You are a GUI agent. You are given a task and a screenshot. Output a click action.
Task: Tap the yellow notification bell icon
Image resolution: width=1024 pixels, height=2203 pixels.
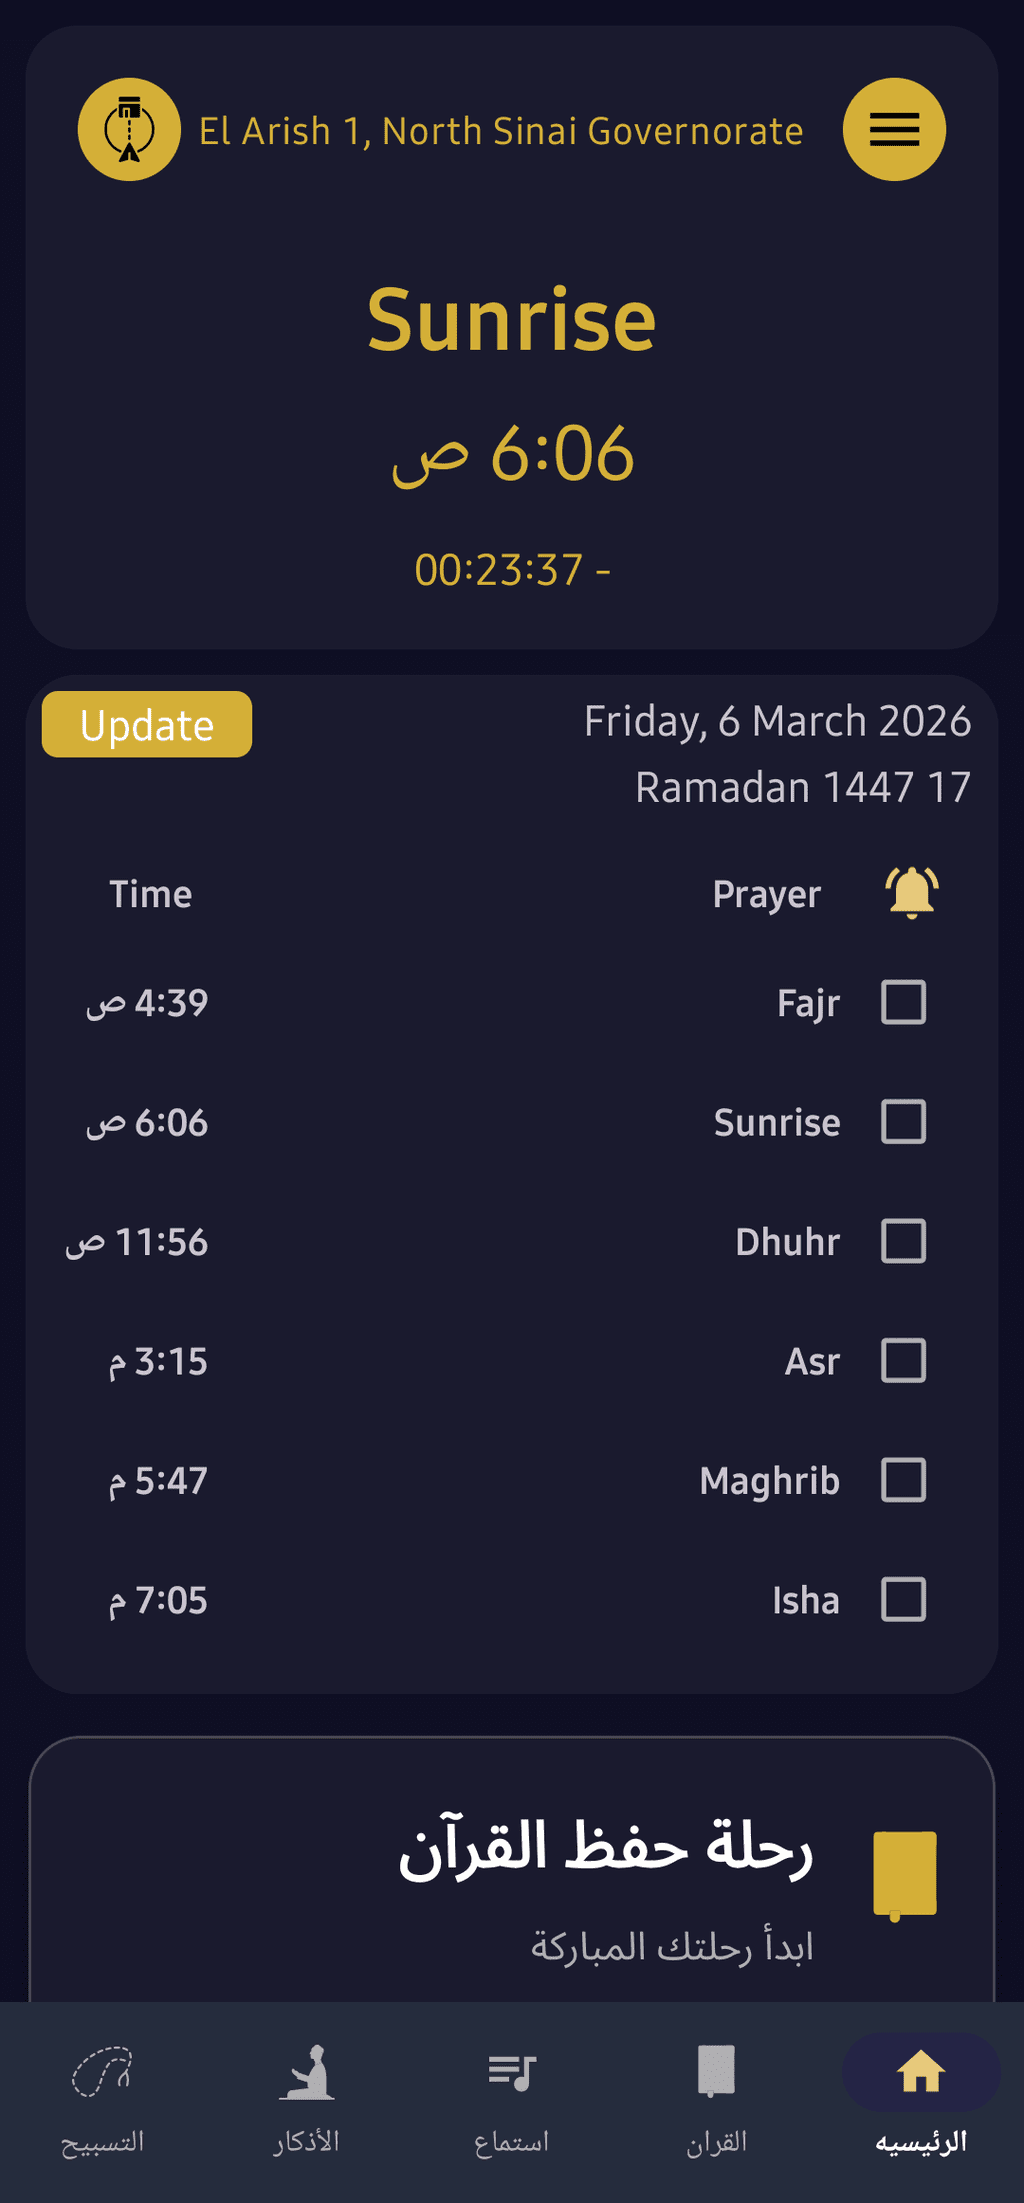coord(911,892)
